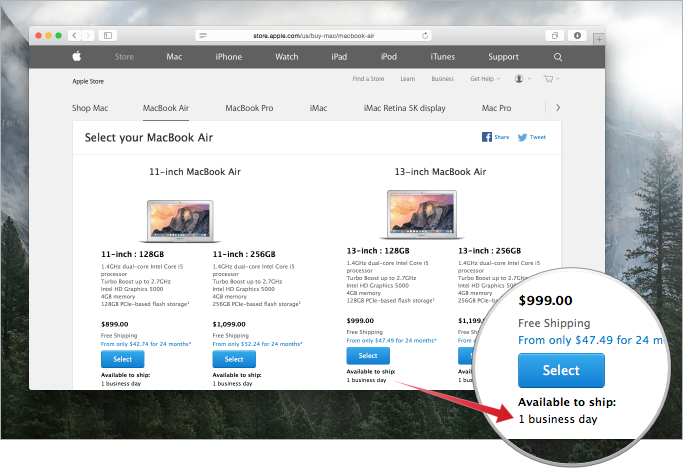Click Select your MacBook Air heading
Screen dimensions: 683x468
(x=149, y=138)
